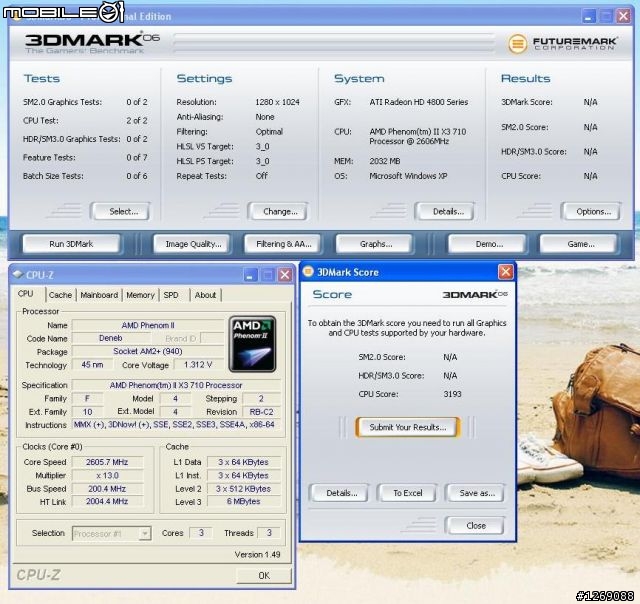Click Select... under Tests
Screen dimensions: 640x604
point(120,211)
